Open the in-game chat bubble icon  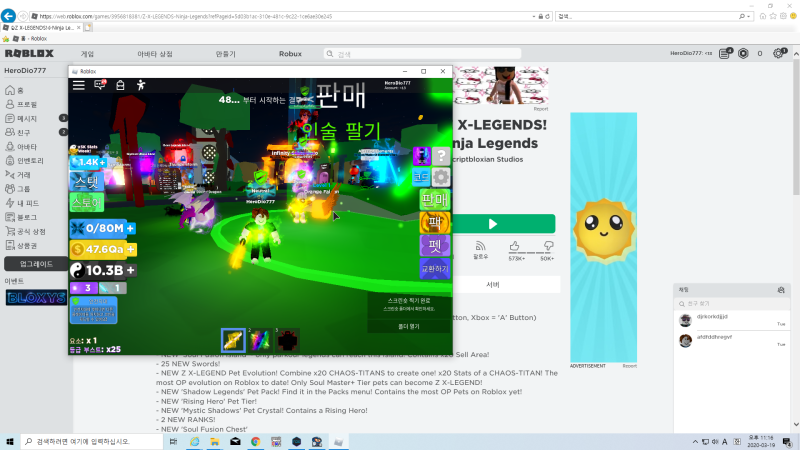(99, 85)
